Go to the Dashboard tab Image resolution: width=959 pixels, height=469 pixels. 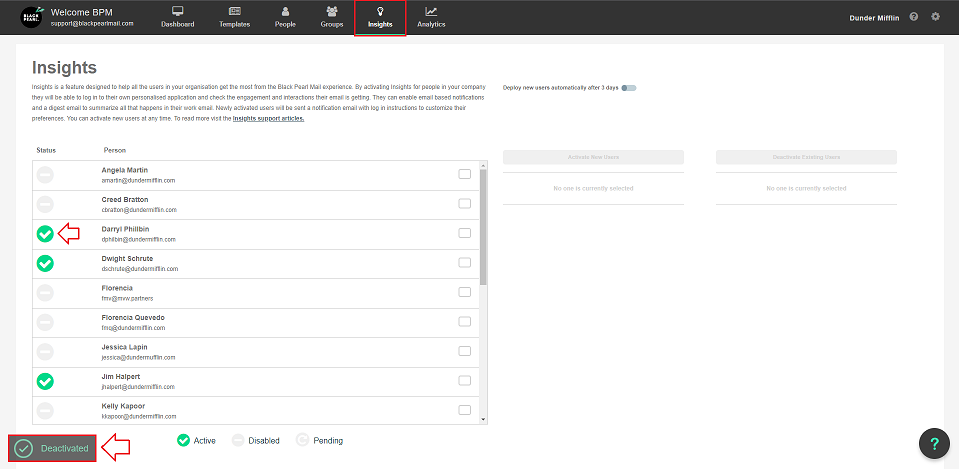pos(178,17)
